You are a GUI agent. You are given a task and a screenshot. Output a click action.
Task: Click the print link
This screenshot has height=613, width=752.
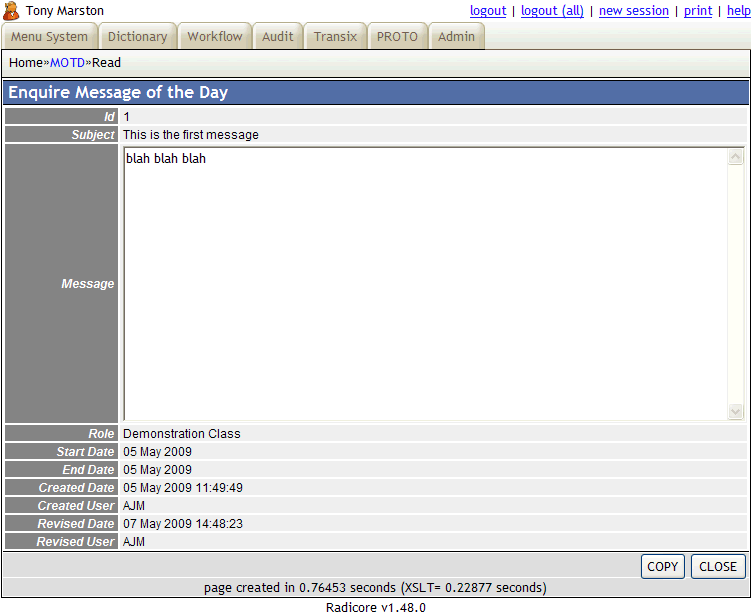point(698,11)
